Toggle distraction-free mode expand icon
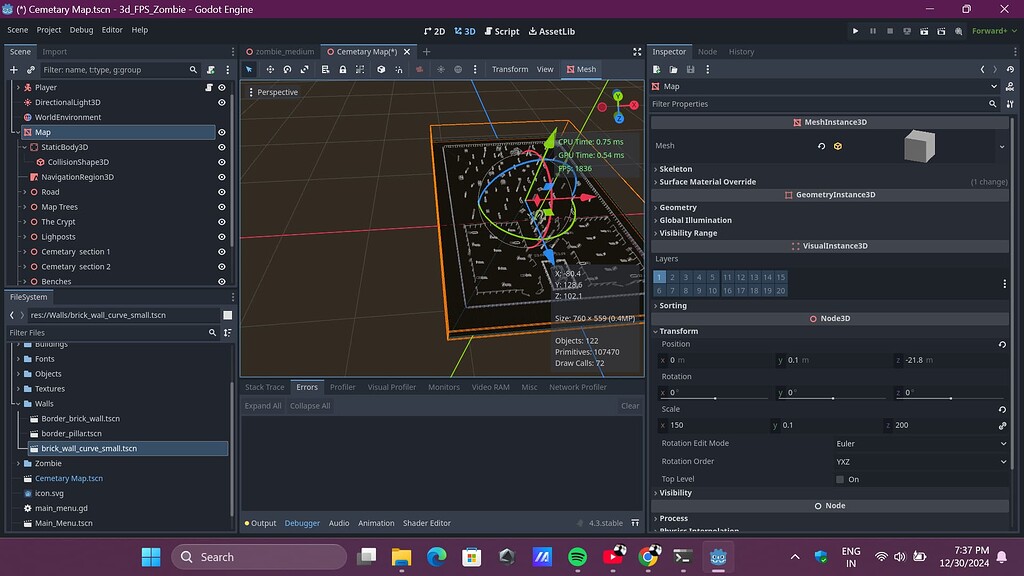The image size is (1024, 576). [637, 52]
